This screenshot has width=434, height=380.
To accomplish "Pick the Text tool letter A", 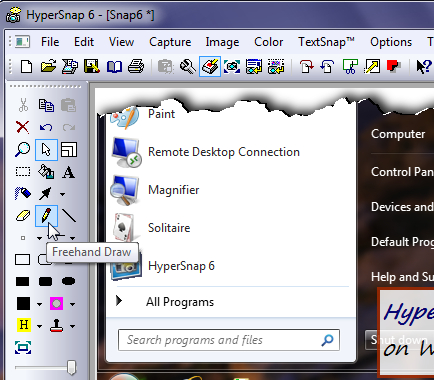I will [69, 172].
